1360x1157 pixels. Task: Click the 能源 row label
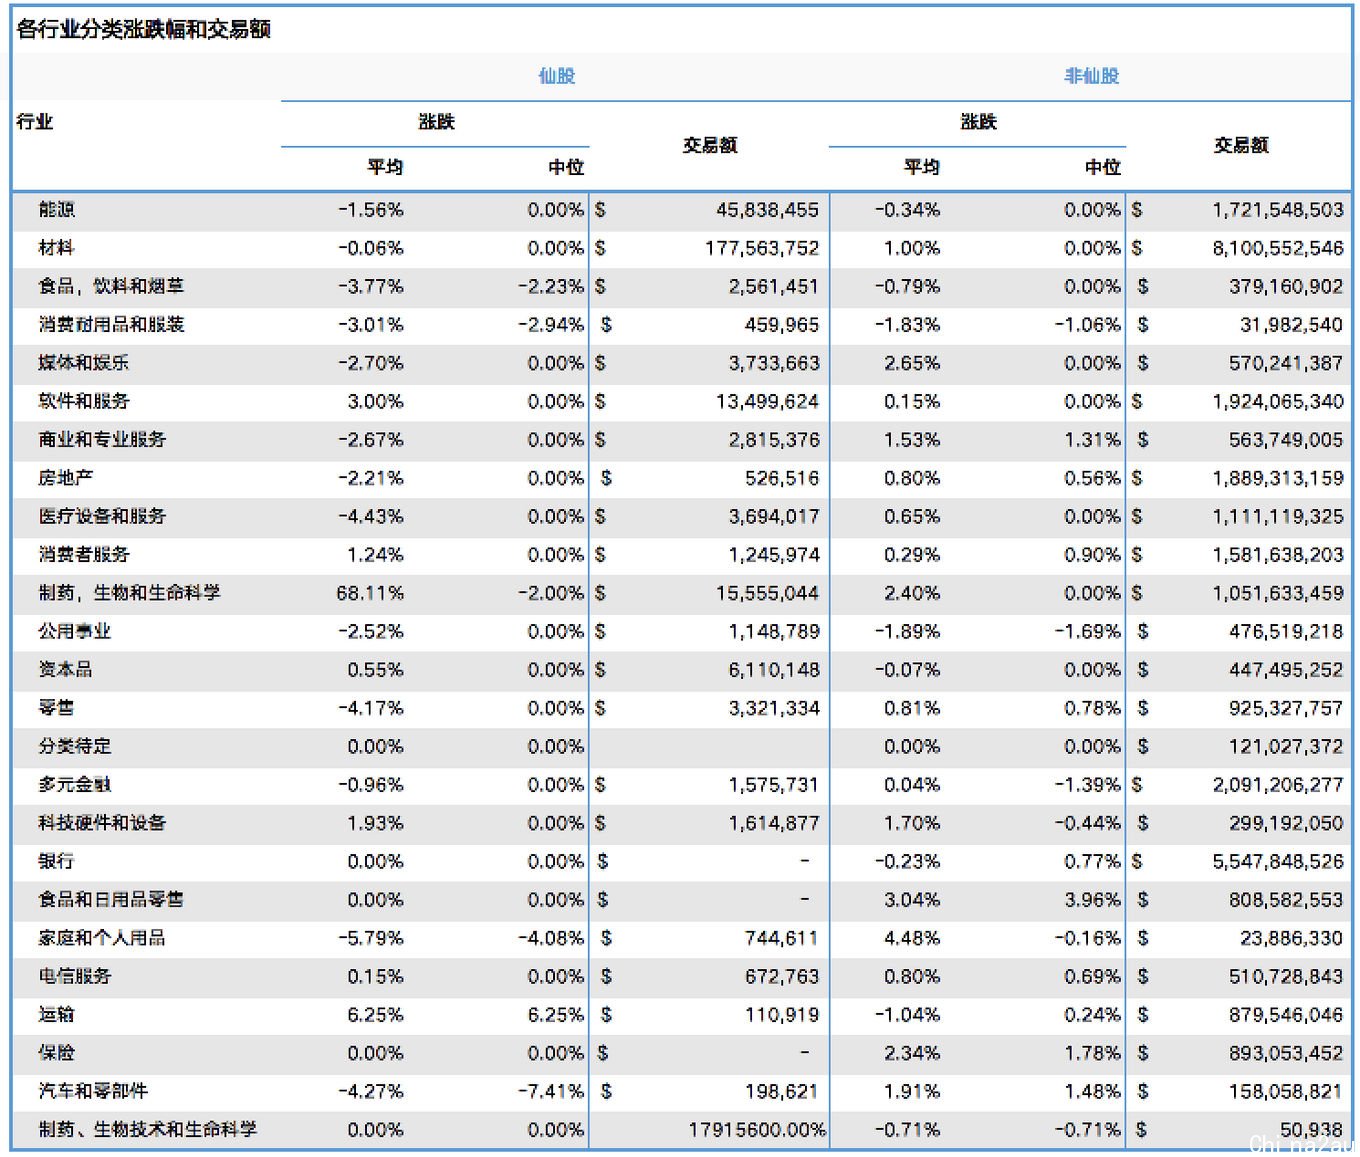[x=56, y=210]
